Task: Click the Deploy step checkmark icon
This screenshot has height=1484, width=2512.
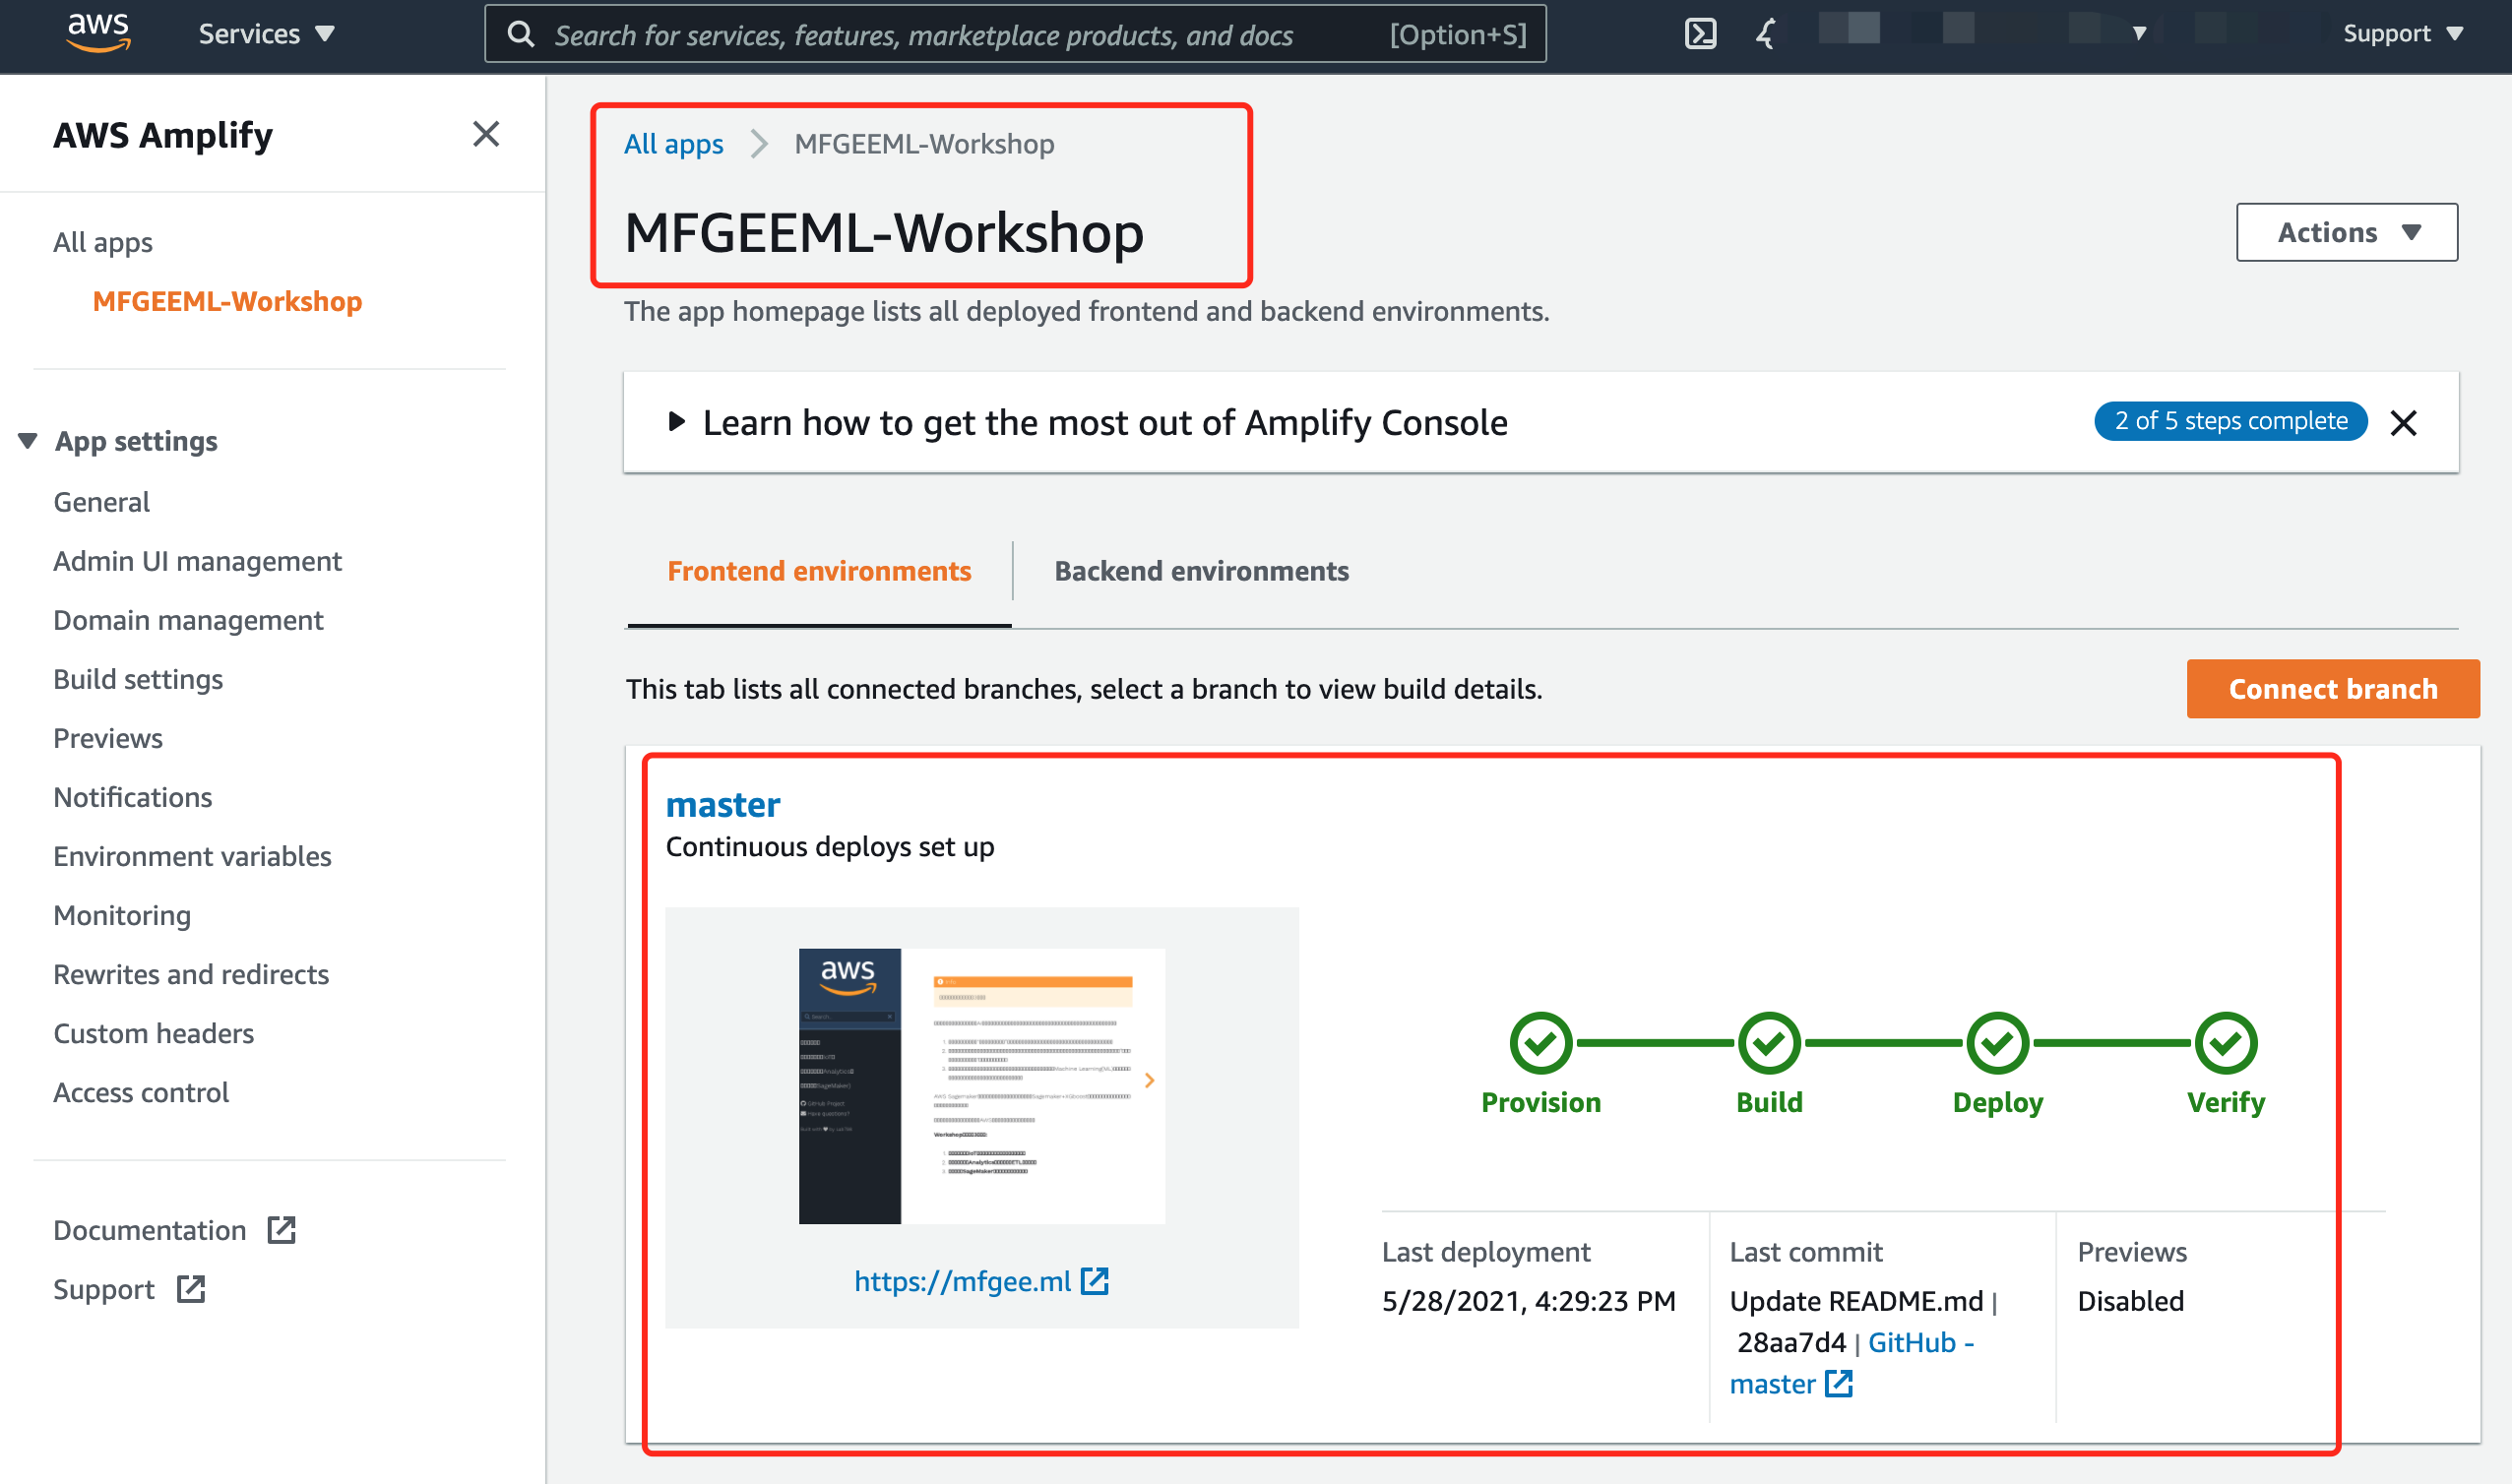Action: (1997, 1043)
